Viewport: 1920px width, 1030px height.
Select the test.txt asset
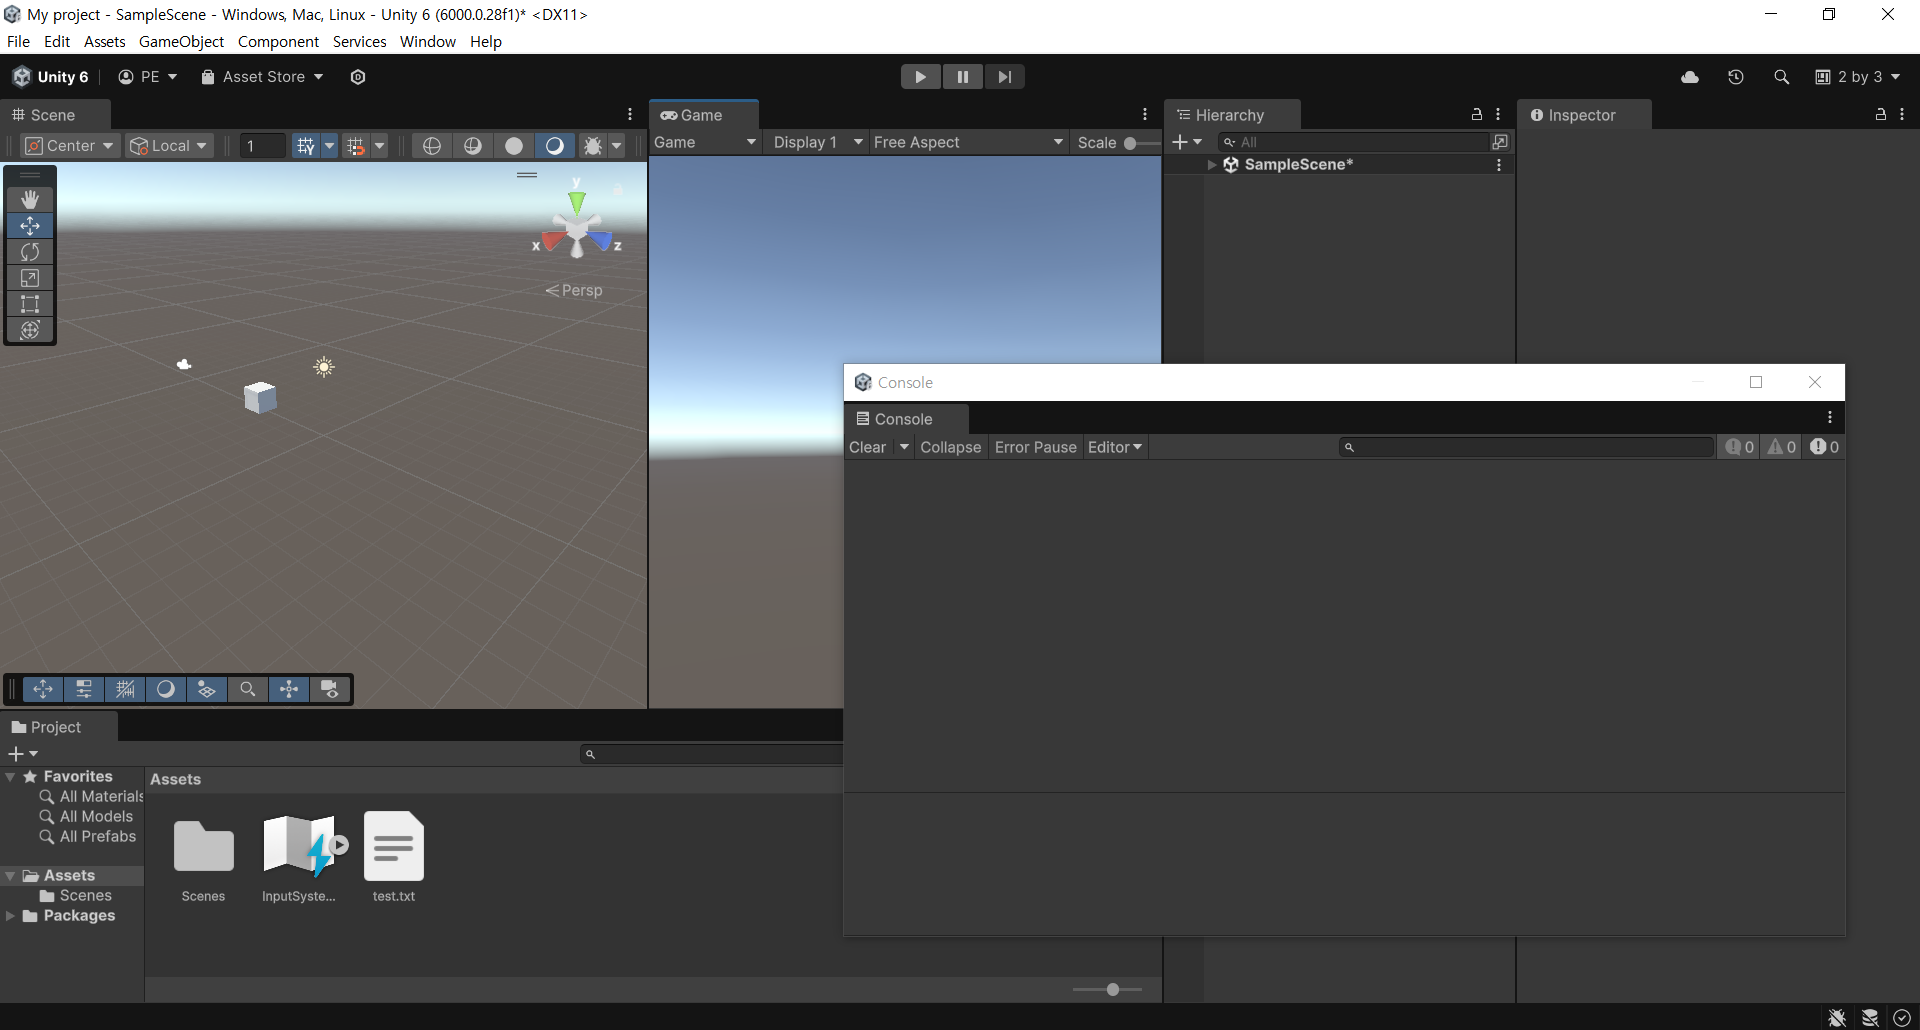394,857
